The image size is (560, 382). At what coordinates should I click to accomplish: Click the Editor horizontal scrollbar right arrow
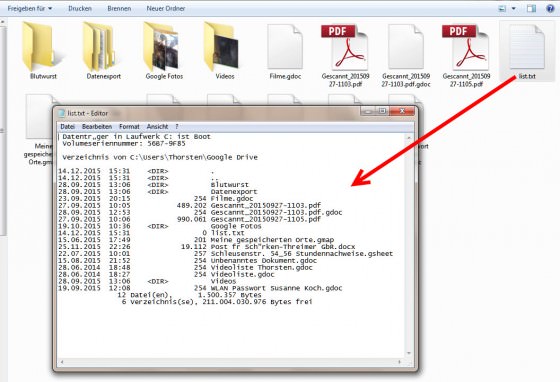tap(399, 362)
